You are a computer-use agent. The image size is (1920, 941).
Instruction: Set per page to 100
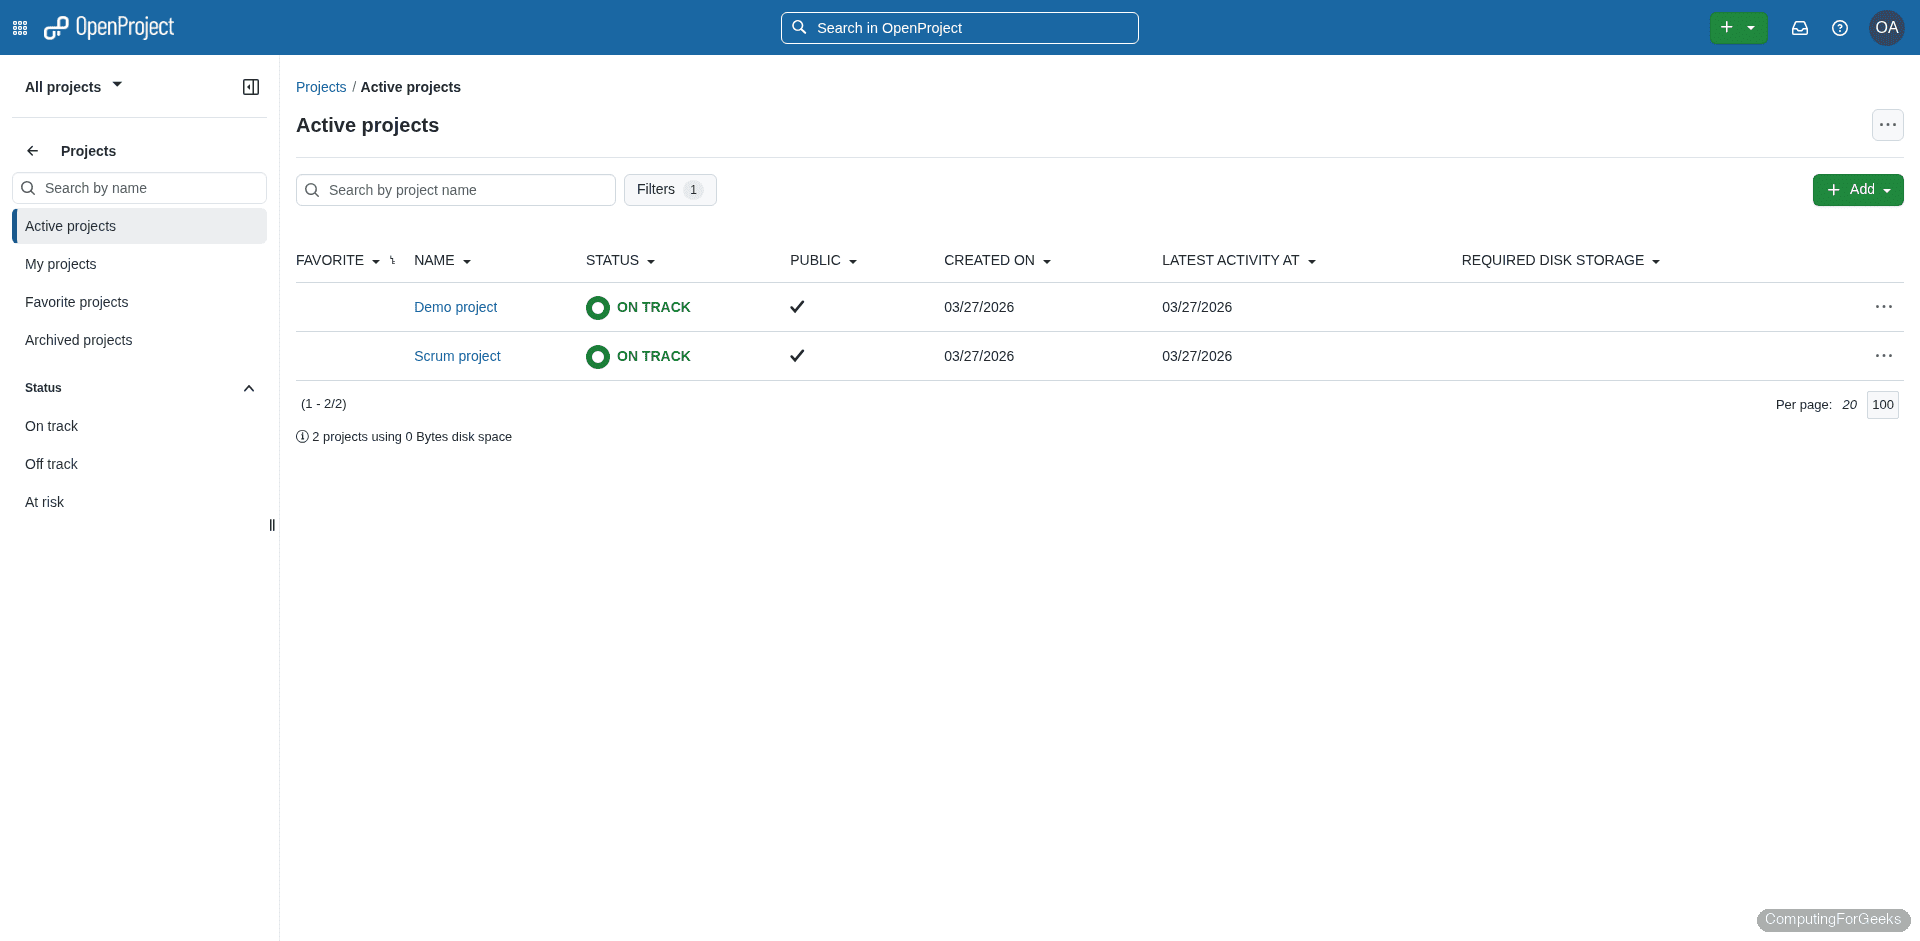point(1882,405)
